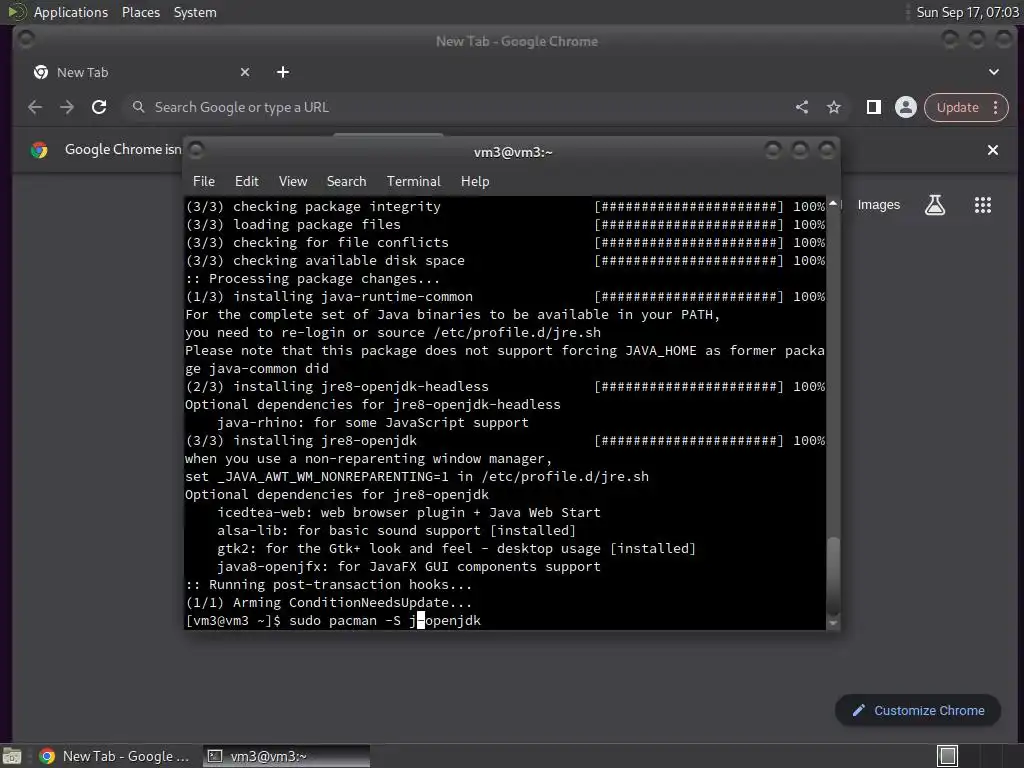
Task: Switch to vm3@vm3:~ taskbar item
Action: (x=286, y=756)
